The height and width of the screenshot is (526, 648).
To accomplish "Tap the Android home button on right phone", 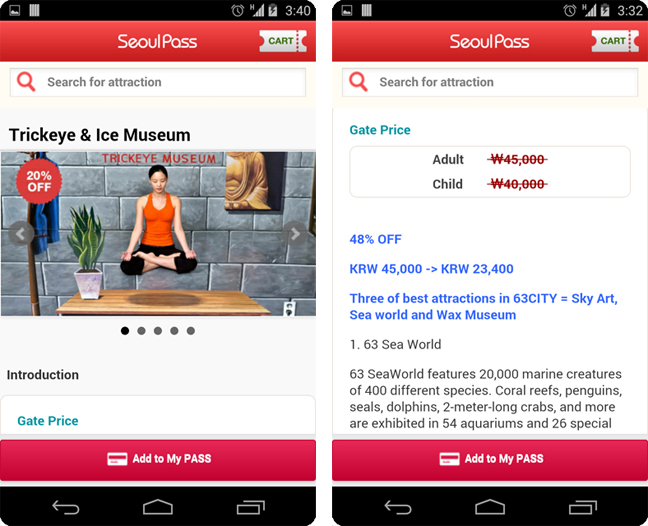I will [x=490, y=507].
